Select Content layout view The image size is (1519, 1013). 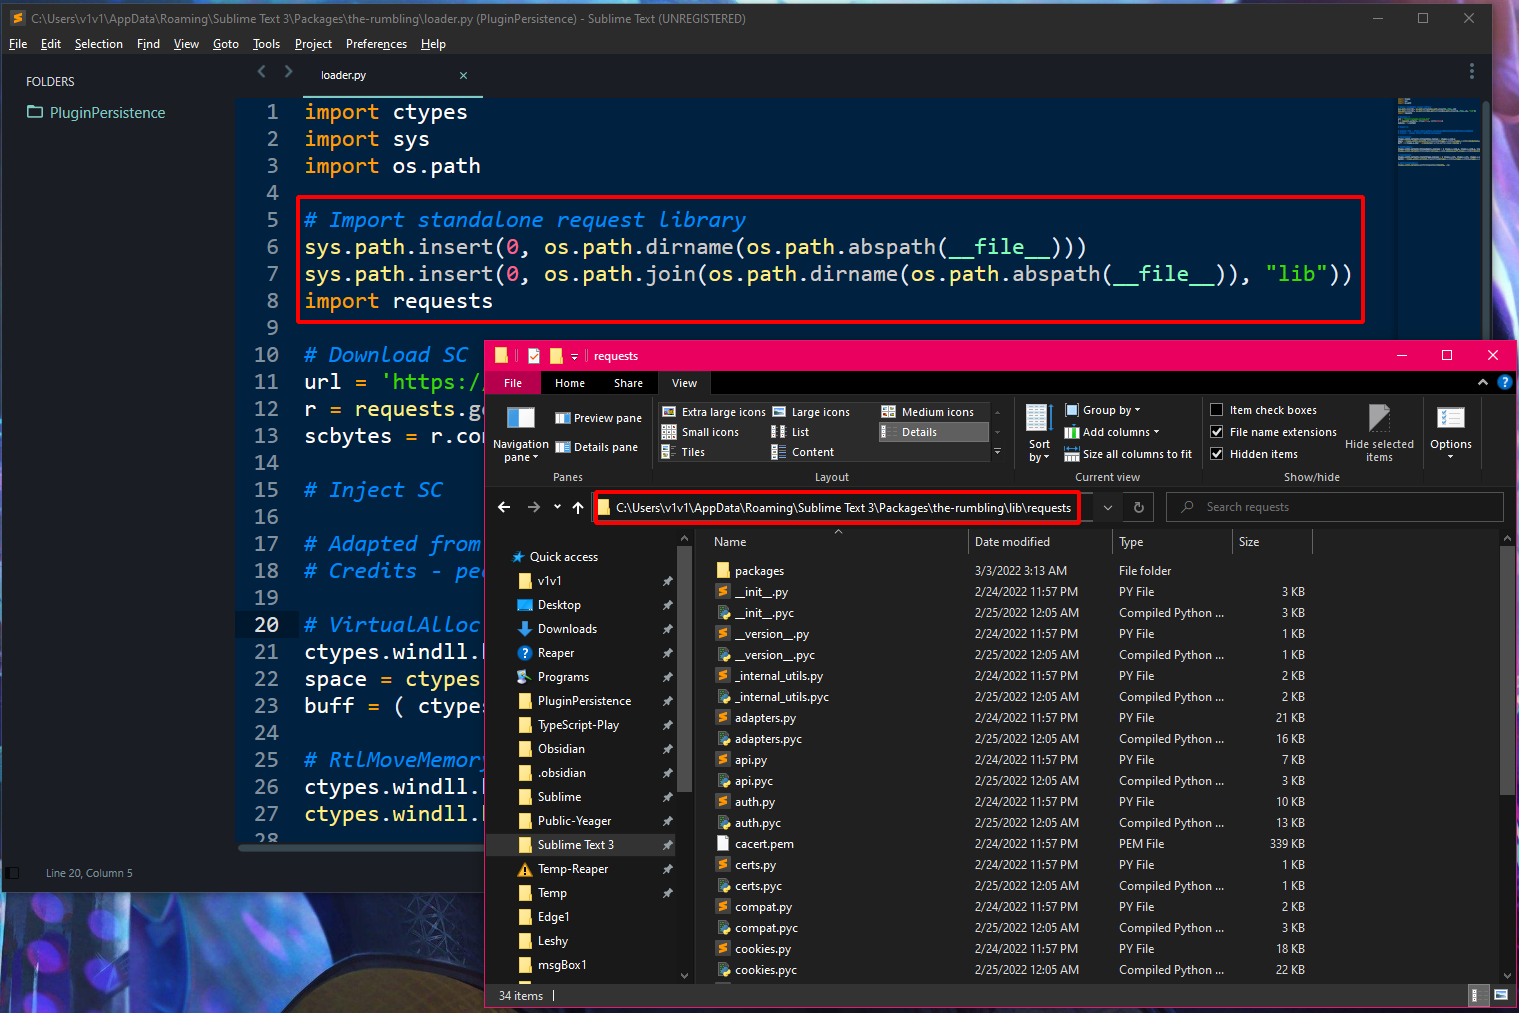(x=803, y=452)
